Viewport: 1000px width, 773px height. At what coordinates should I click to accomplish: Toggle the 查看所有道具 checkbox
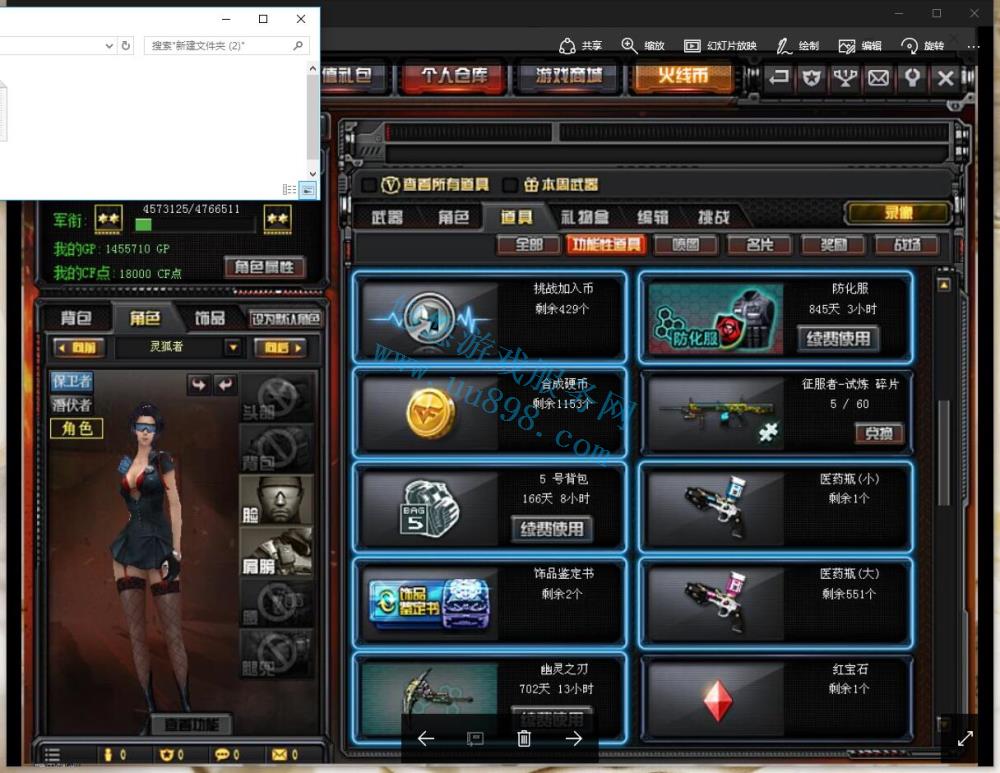[369, 185]
